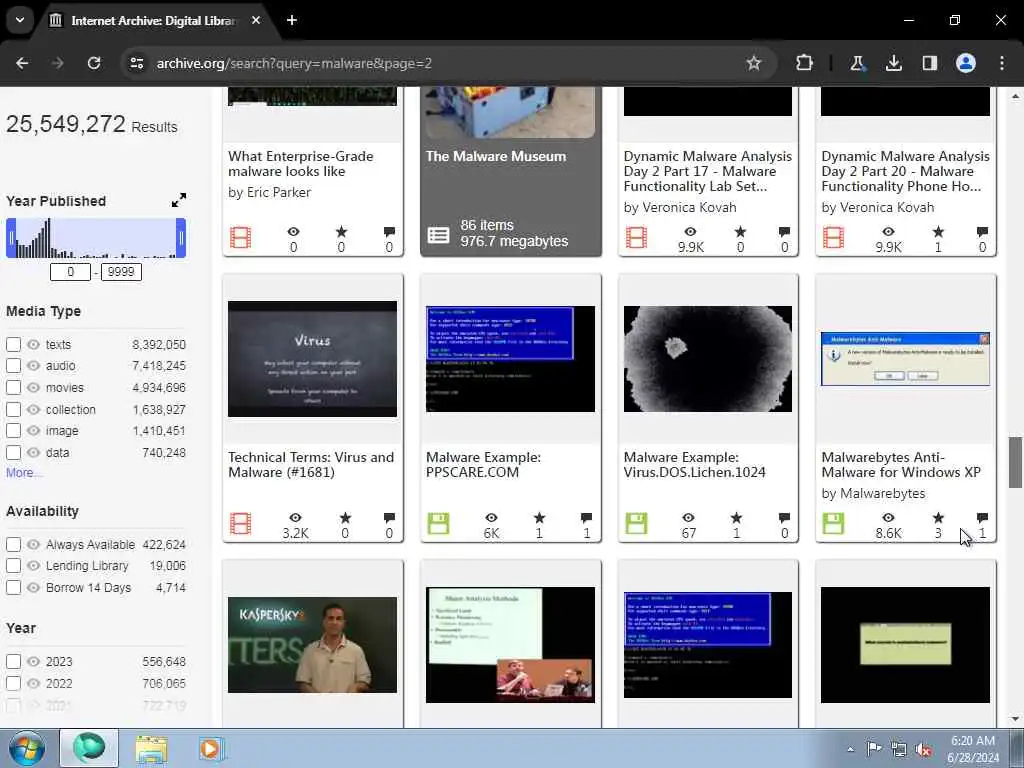Screen dimensions: 1024x768
Task: Check the audio media type checkbox
Action: click(13, 366)
